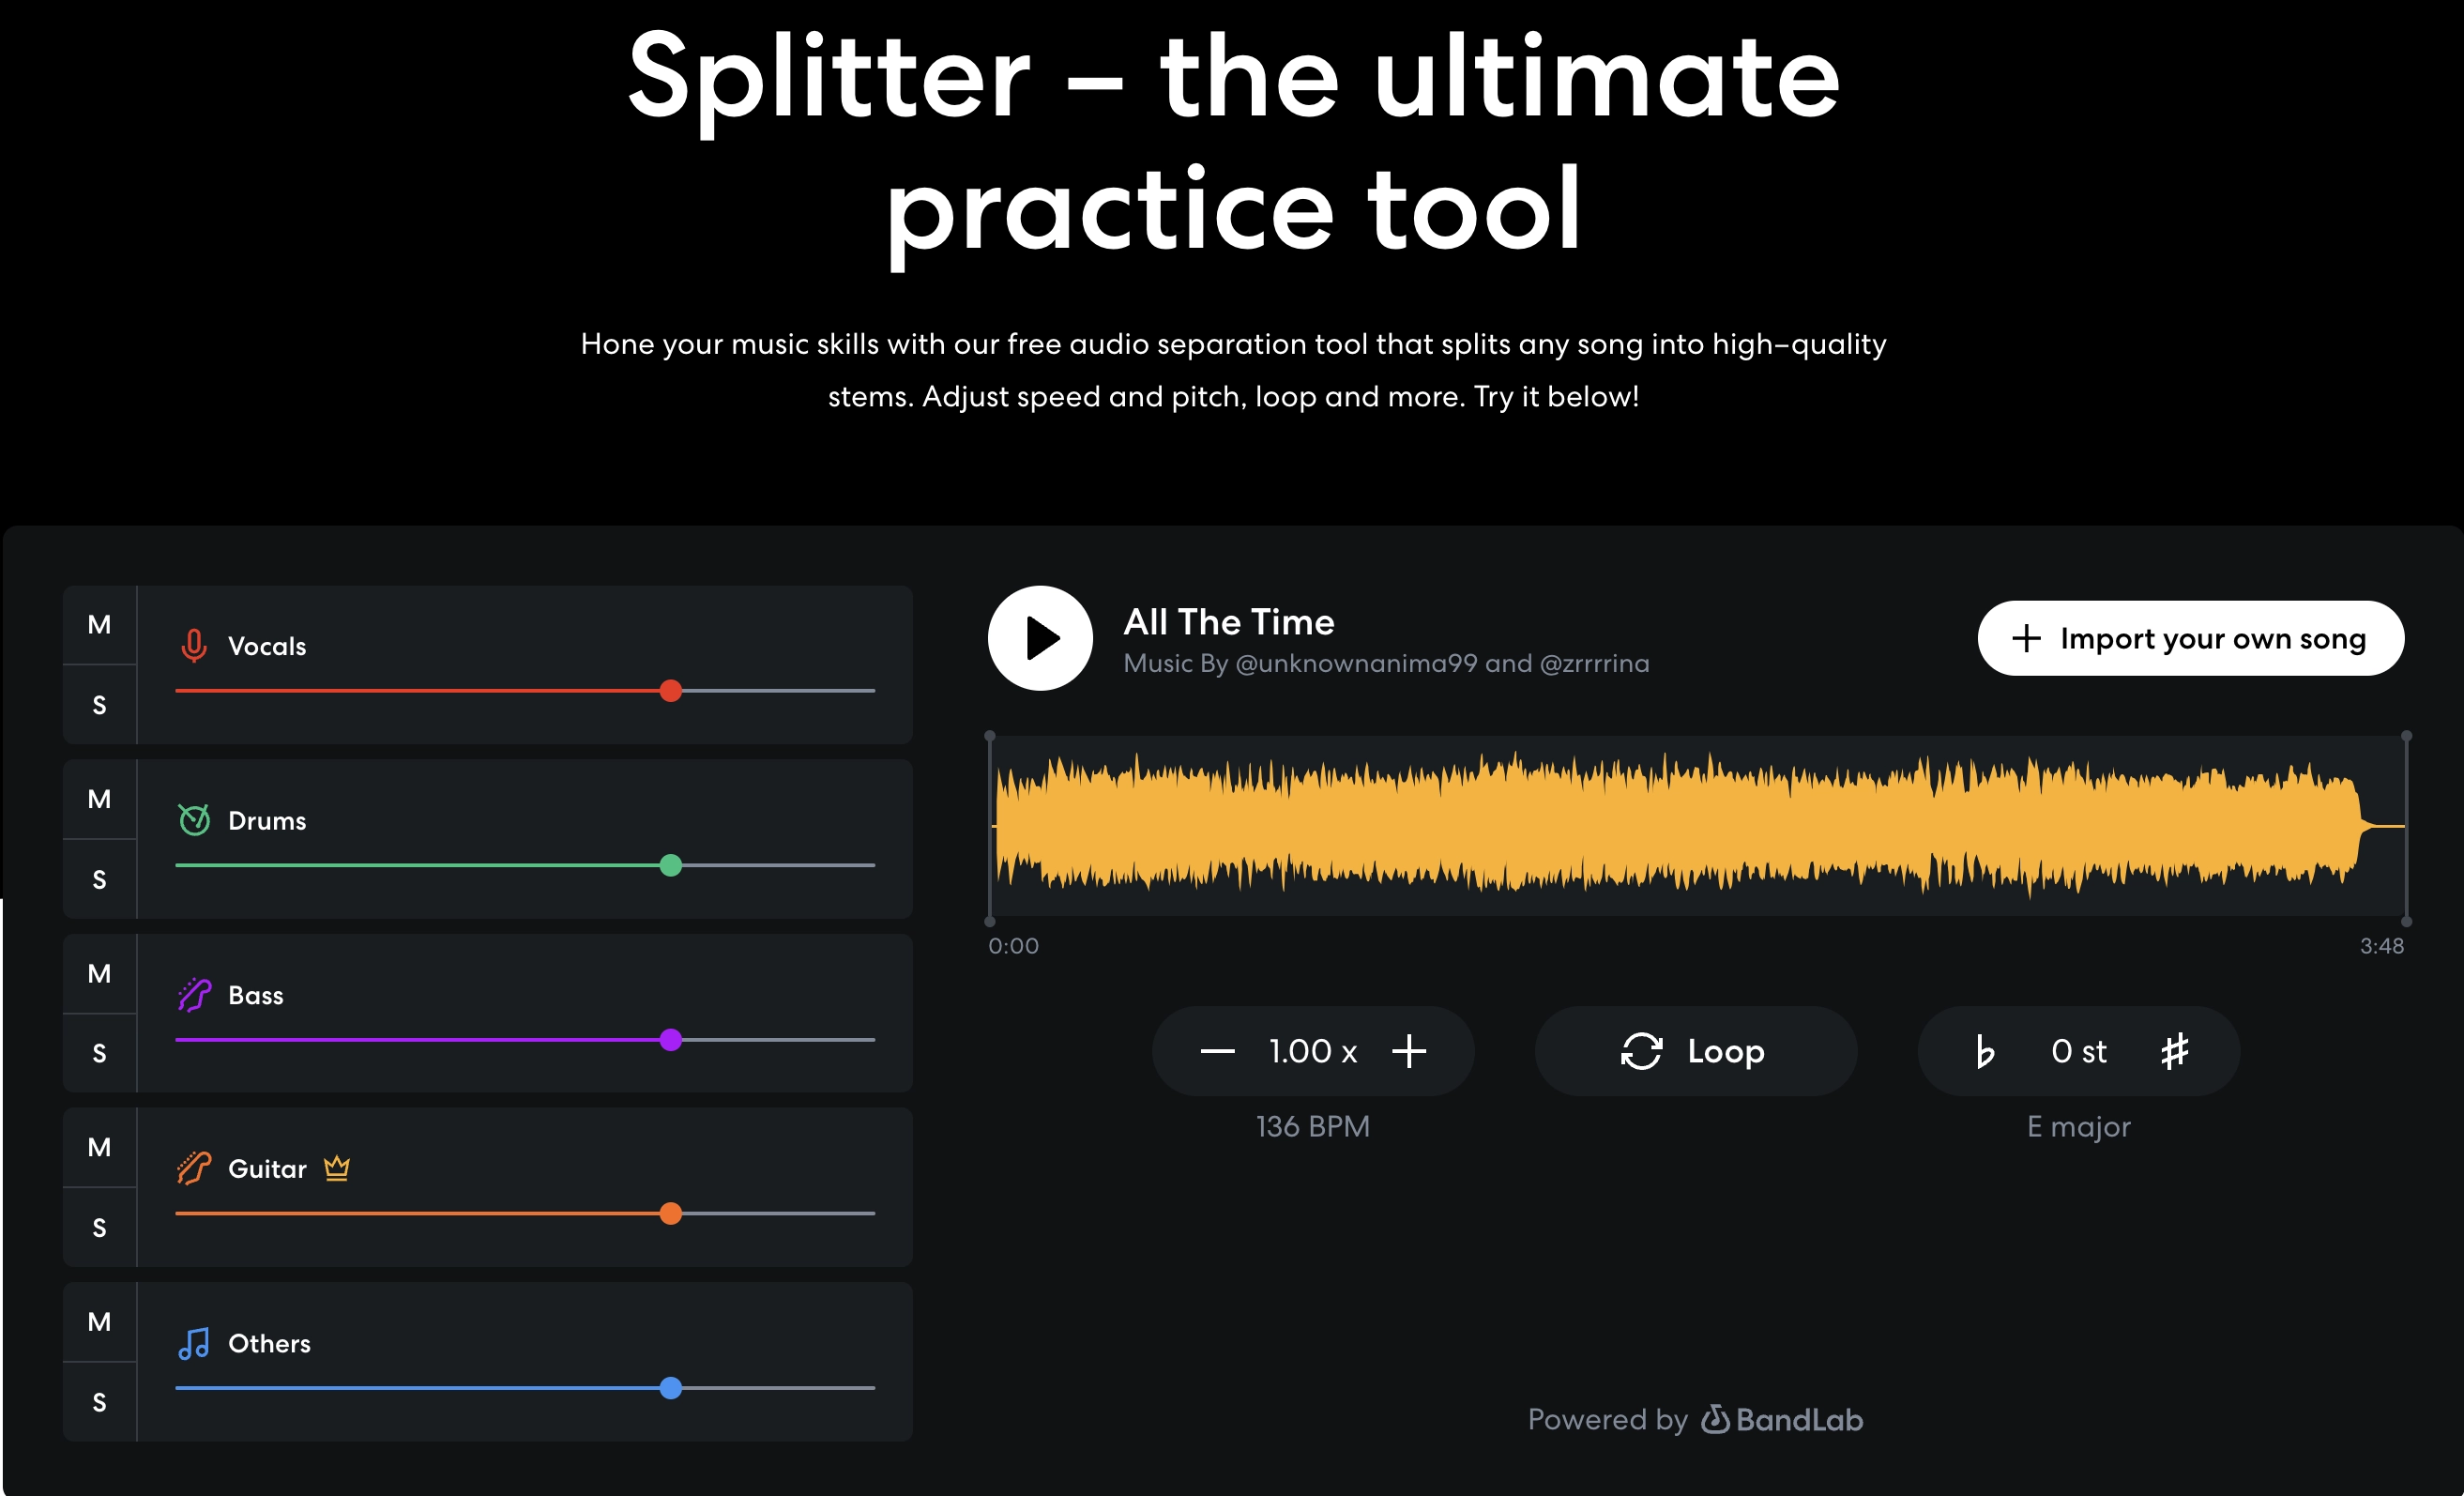
Task: Click the Bass guitar pick icon
Action: coord(191,993)
